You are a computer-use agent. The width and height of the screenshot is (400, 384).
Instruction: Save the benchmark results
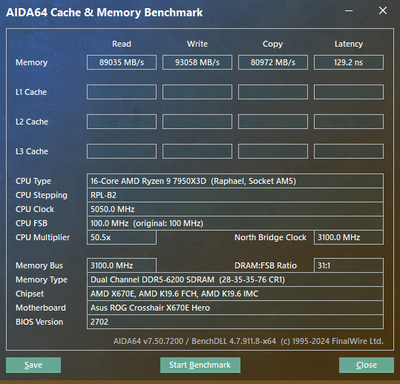click(x=33, y=365)
